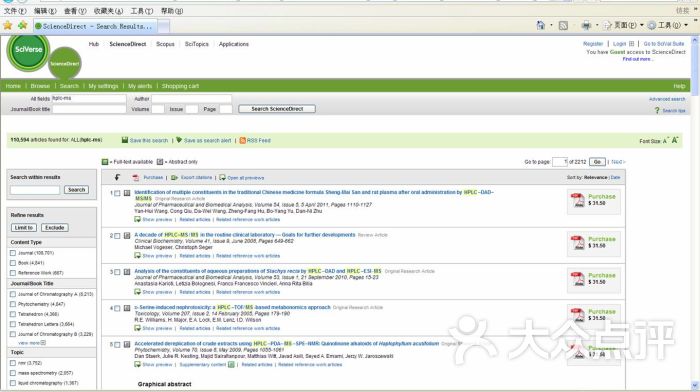Screen dimensions: 700x392
Task: Click abstract-only icon beside result 2
Action: coord(127,235)
